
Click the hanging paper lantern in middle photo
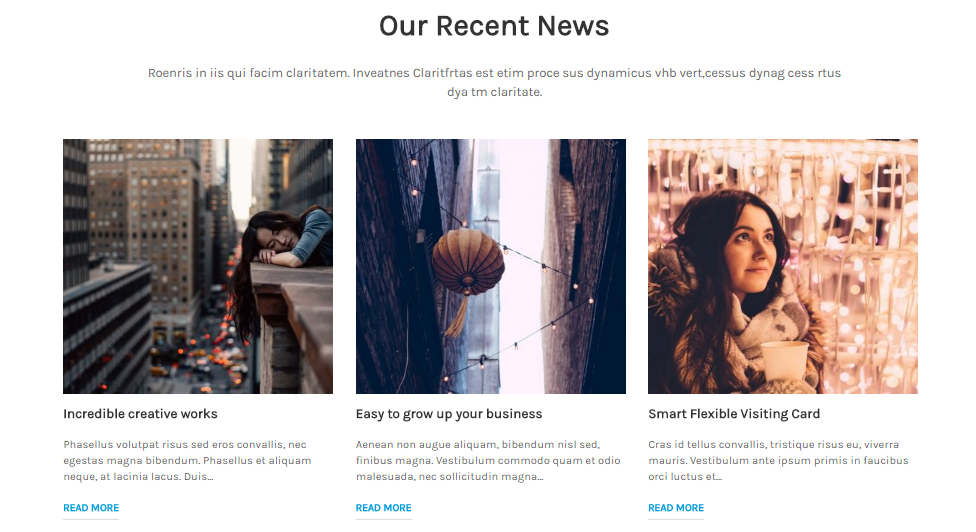[468, 261]
